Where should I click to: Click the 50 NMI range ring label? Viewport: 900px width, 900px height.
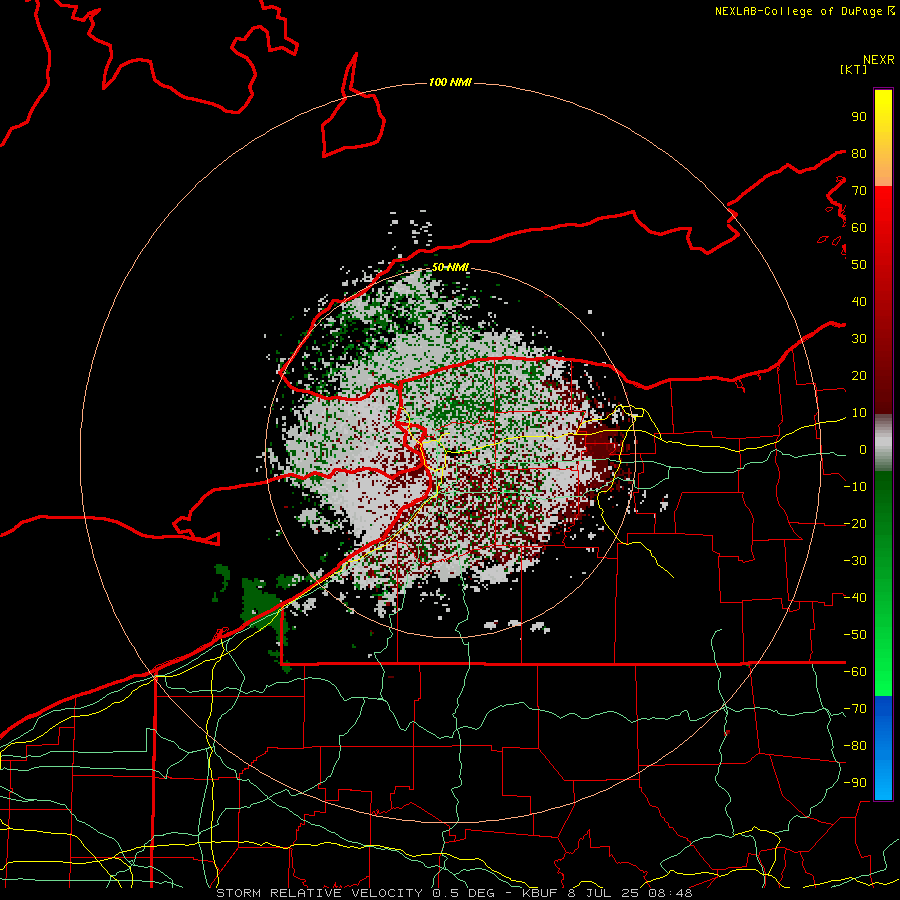tap(451, 267)
